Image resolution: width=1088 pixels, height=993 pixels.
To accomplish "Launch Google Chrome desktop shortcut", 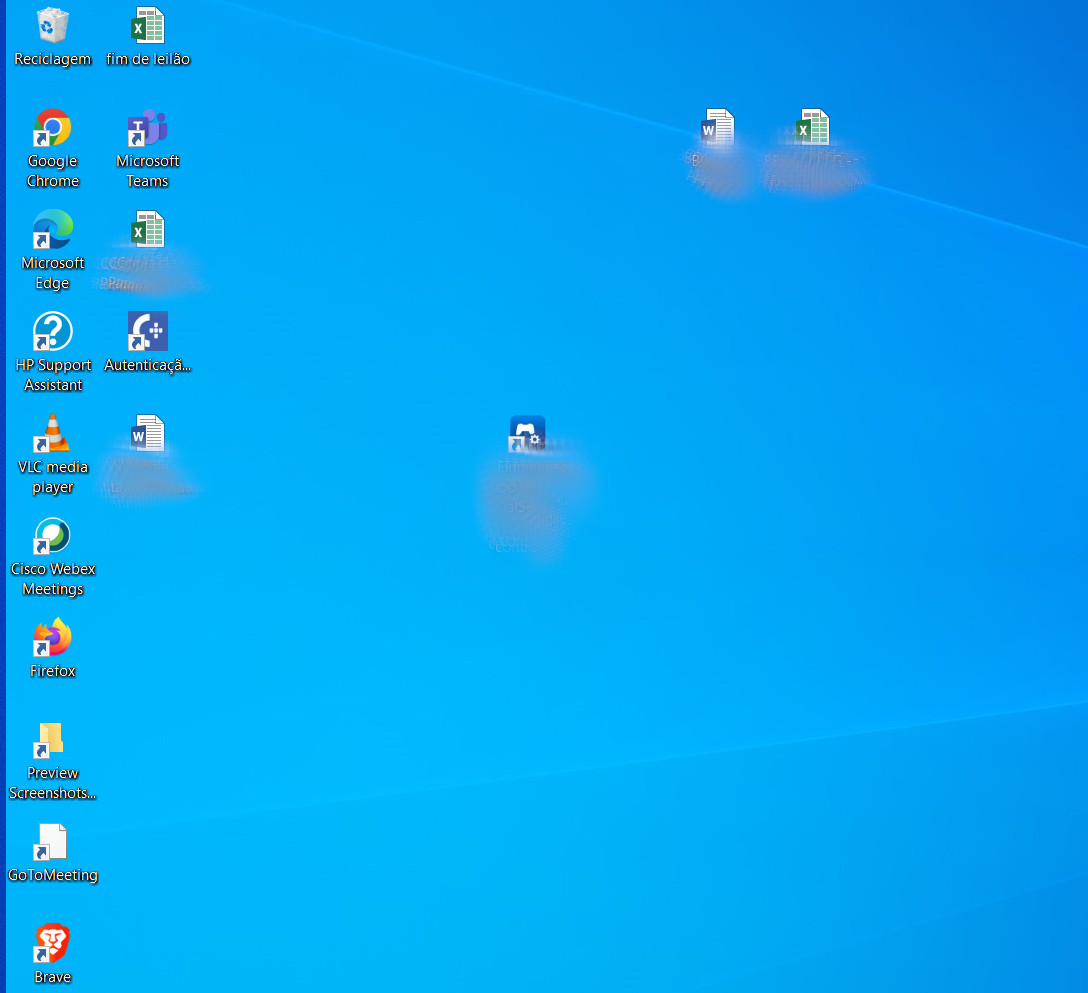I will click(53, 128).
